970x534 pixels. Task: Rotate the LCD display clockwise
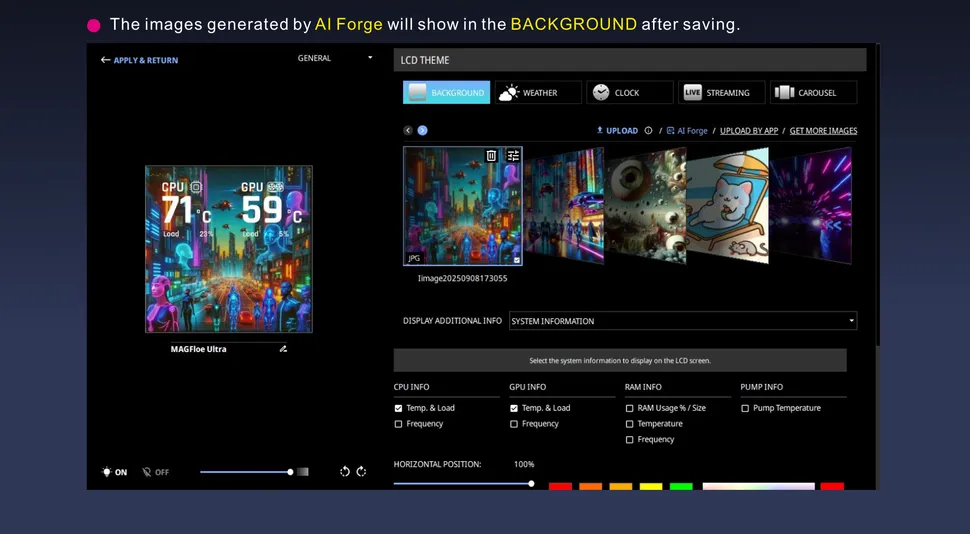362,472
